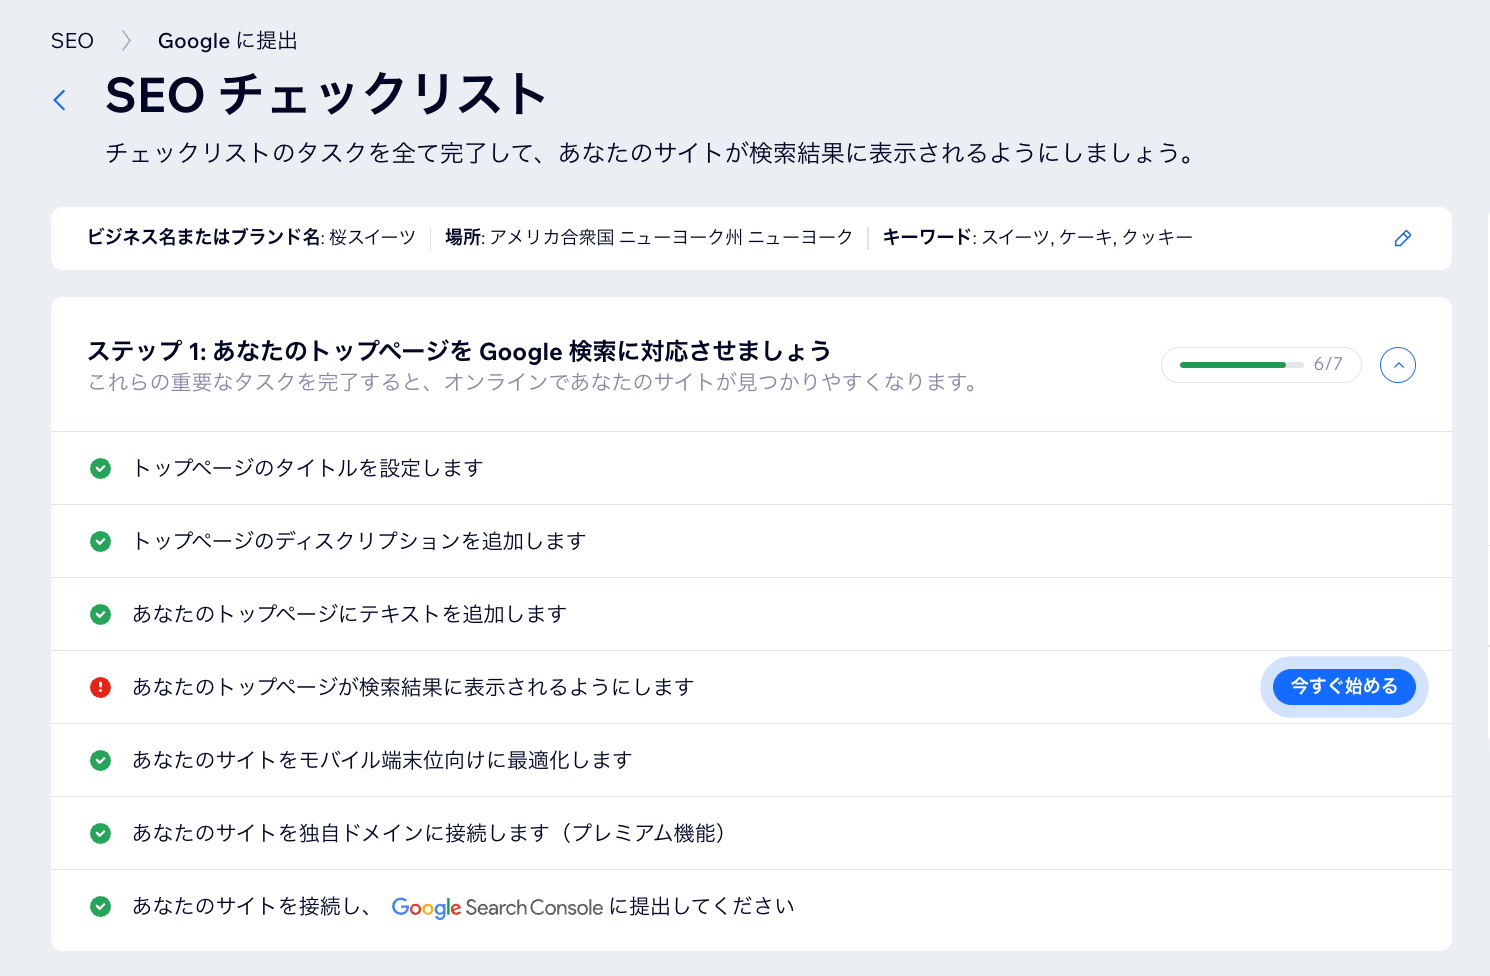Image resolution: width=1490 pixels, height=976 pixels.
Task: Toggle the checkmark on the Search Console submission task
Action: click(x=100, y=906)
